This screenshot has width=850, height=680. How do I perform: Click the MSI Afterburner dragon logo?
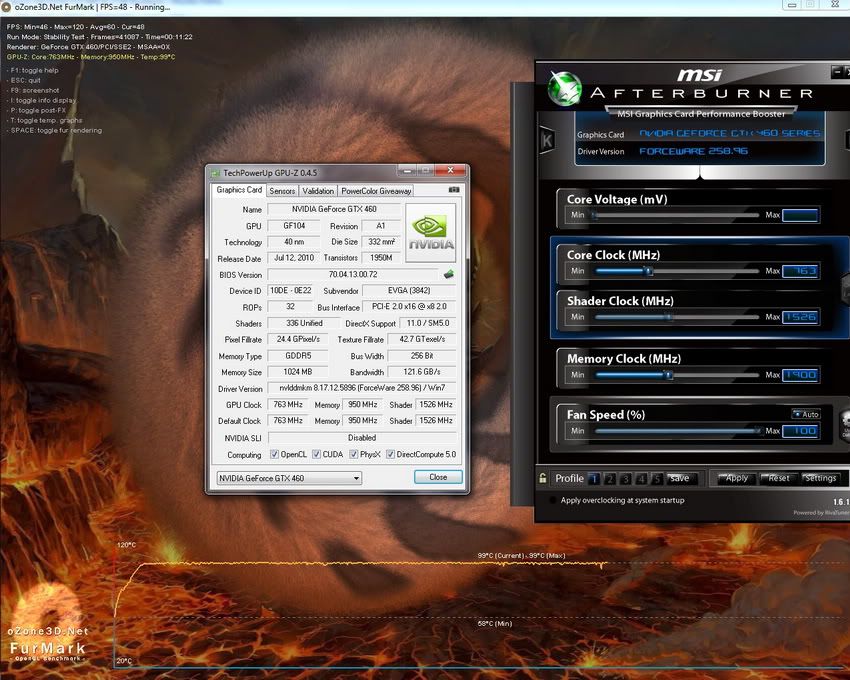pos(564,88)
